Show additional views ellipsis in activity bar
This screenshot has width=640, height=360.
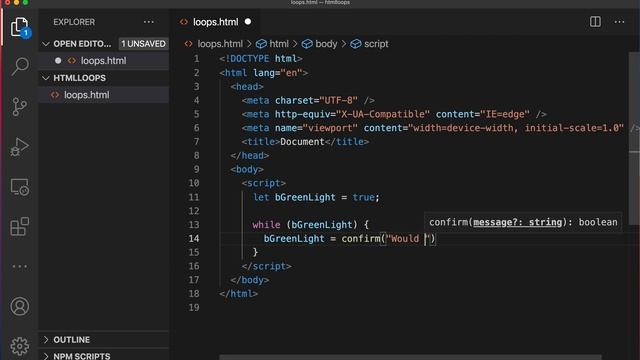[20, 267]
